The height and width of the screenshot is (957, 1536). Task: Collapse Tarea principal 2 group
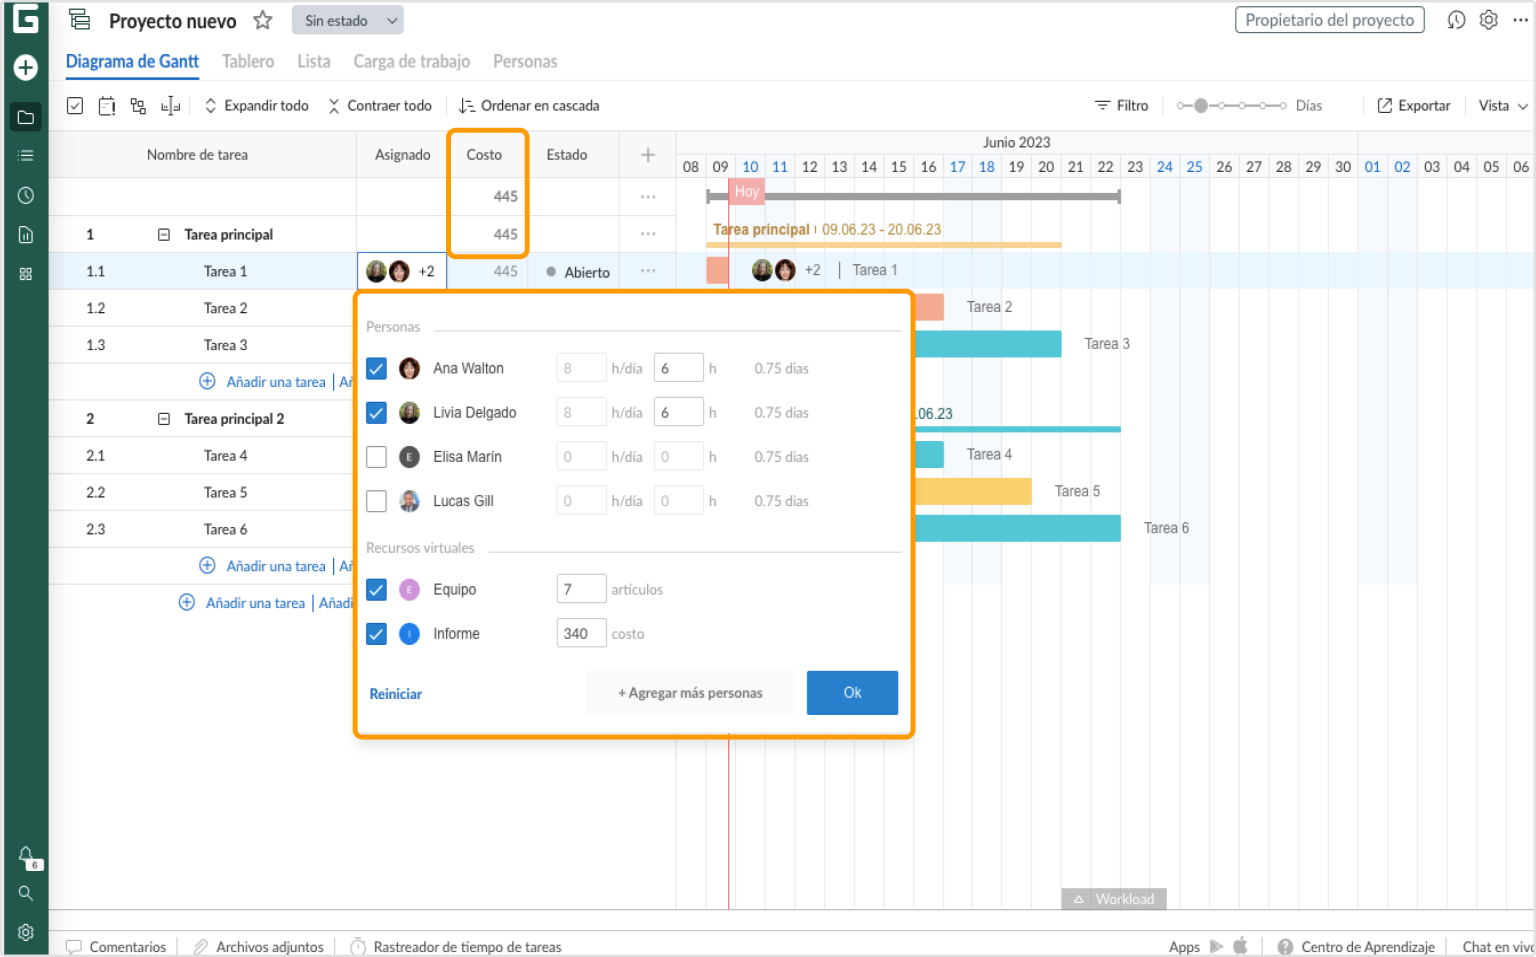tap(164, 419)
